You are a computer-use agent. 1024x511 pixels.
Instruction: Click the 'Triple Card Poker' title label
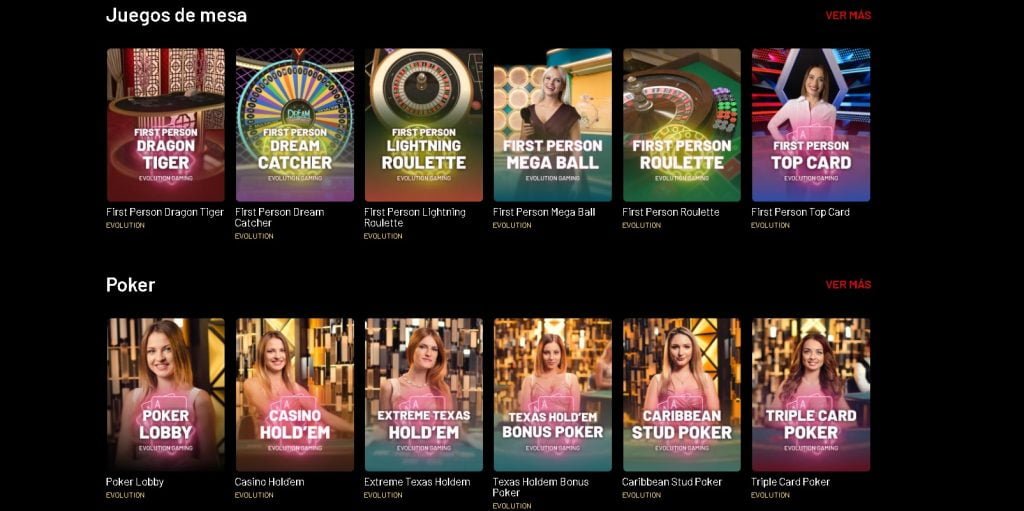[x=790, y=482]
